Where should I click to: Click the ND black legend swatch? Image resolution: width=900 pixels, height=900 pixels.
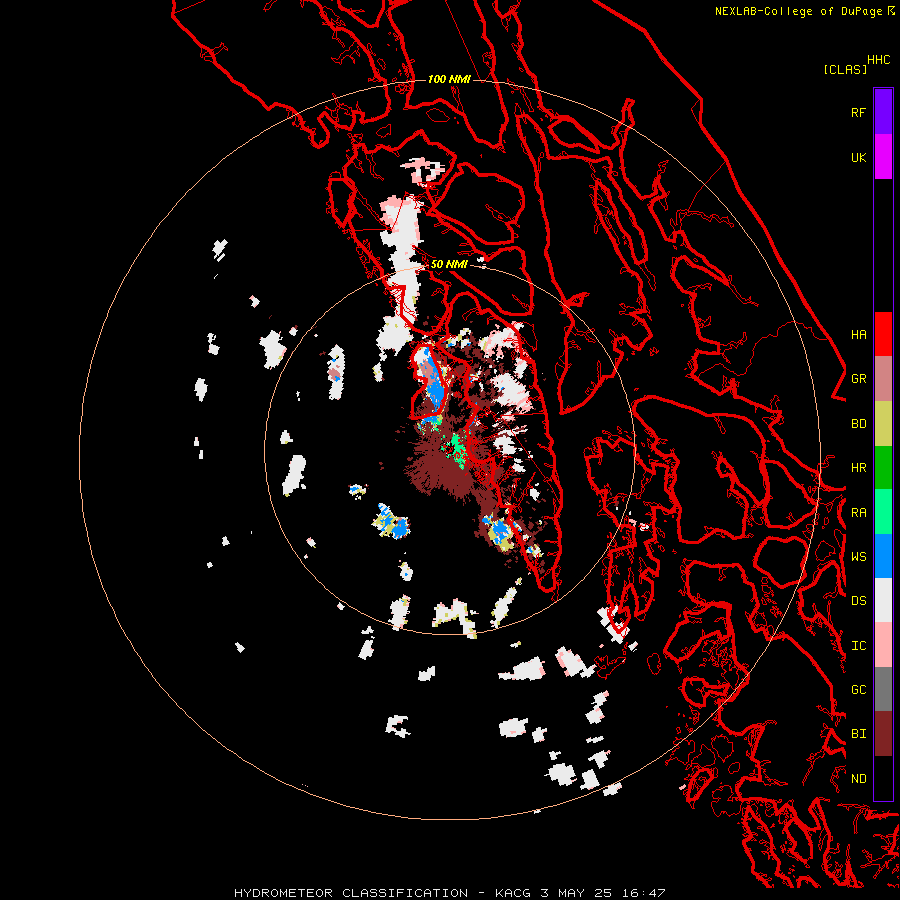883,778
